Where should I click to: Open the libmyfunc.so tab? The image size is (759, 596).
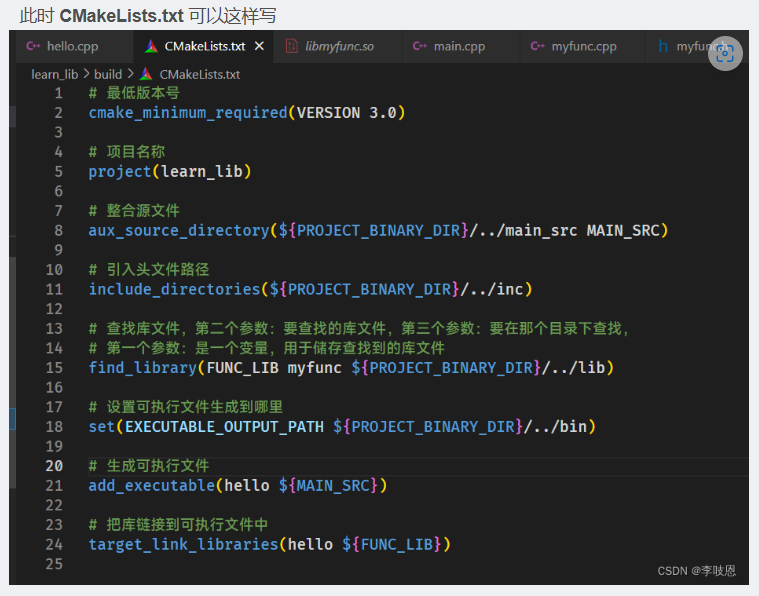point(338,46)
